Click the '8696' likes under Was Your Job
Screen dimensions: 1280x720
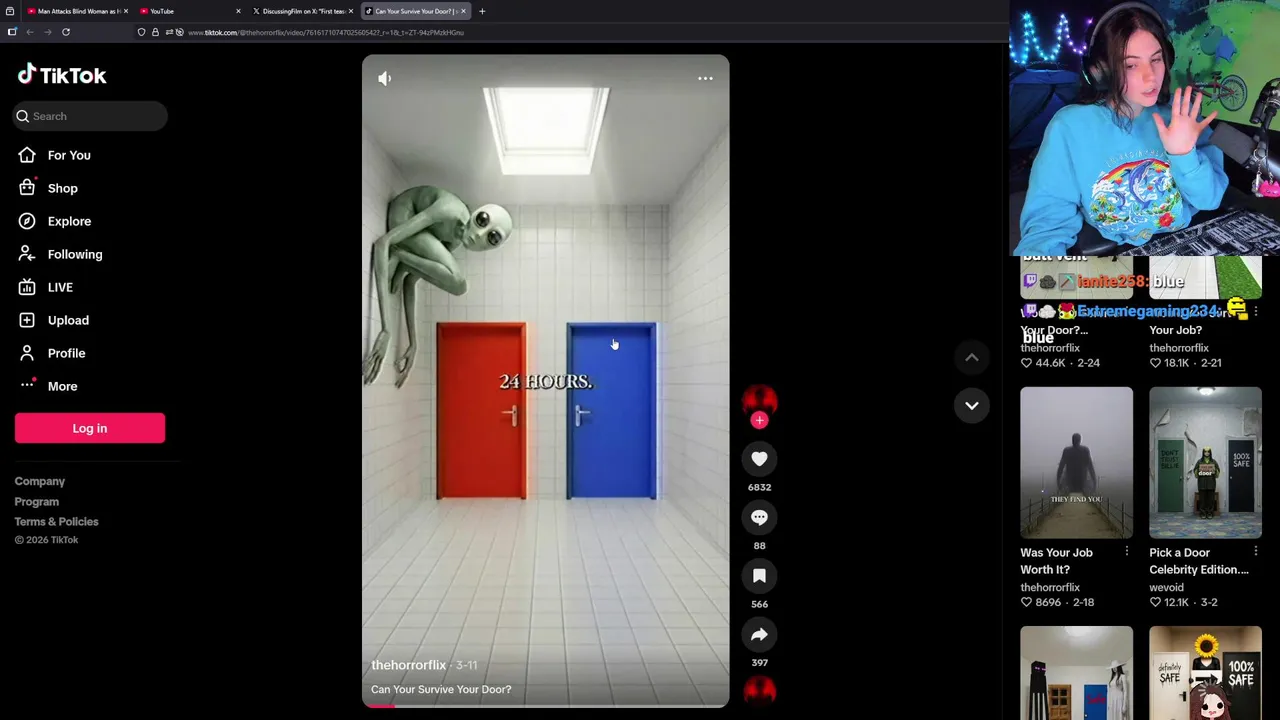(1048, 602)
